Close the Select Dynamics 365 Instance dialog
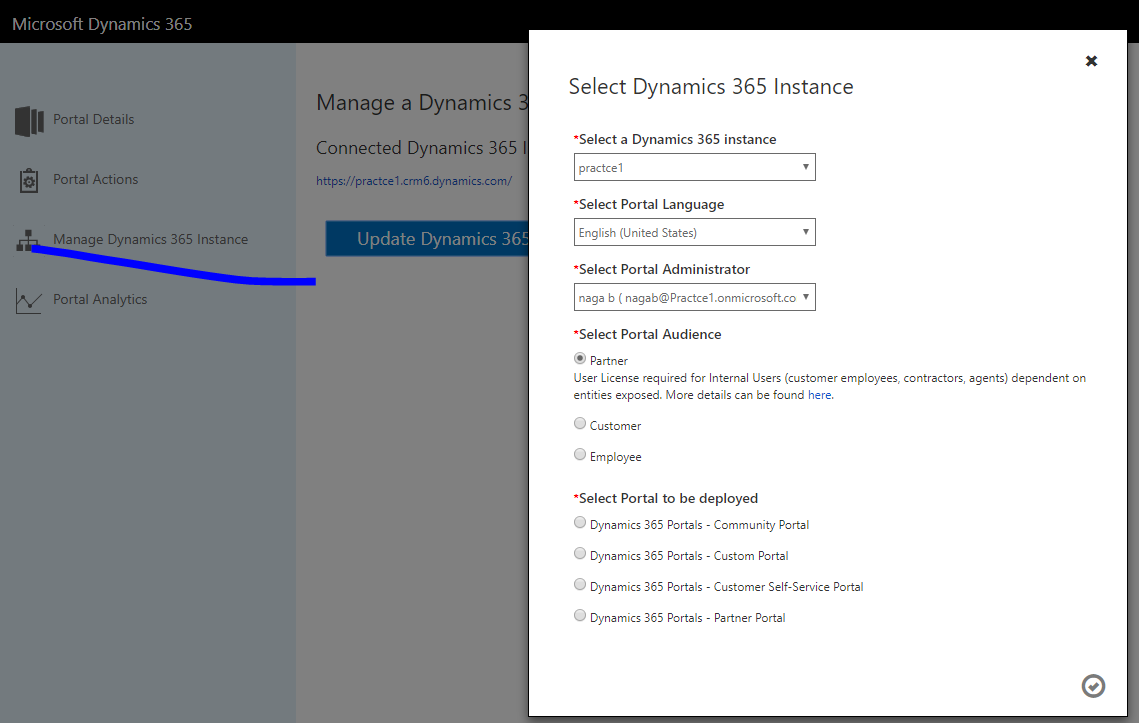This screenshot has width=1139, height=723. 1091,61
